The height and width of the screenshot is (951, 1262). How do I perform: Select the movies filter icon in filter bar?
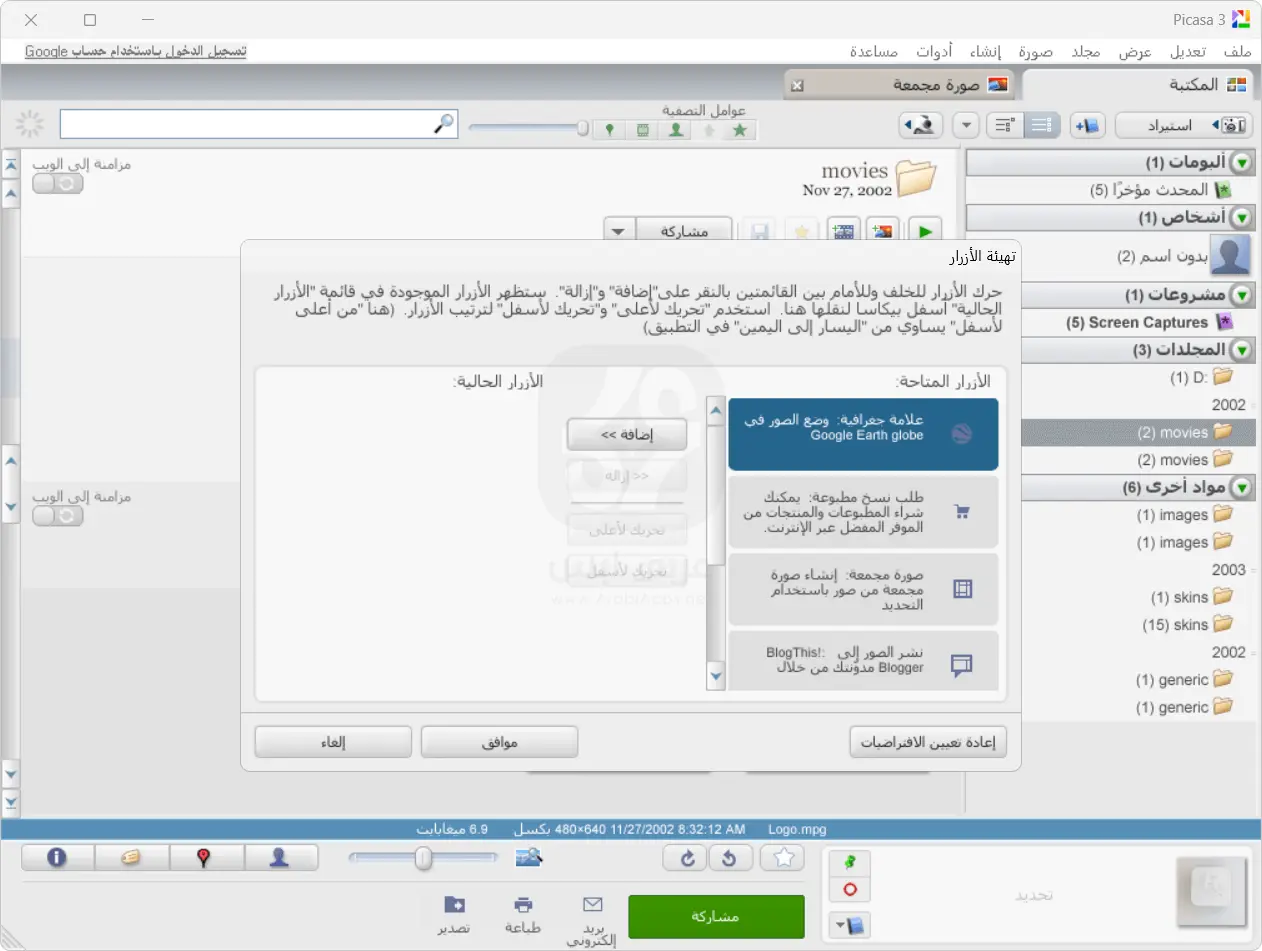click(x=643, y=130)
